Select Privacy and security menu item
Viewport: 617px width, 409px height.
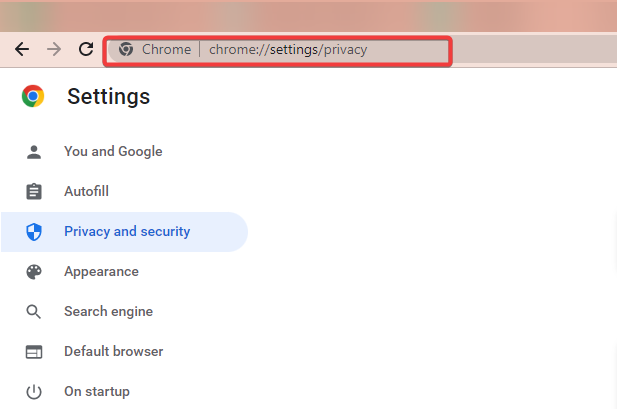(124, 231)
